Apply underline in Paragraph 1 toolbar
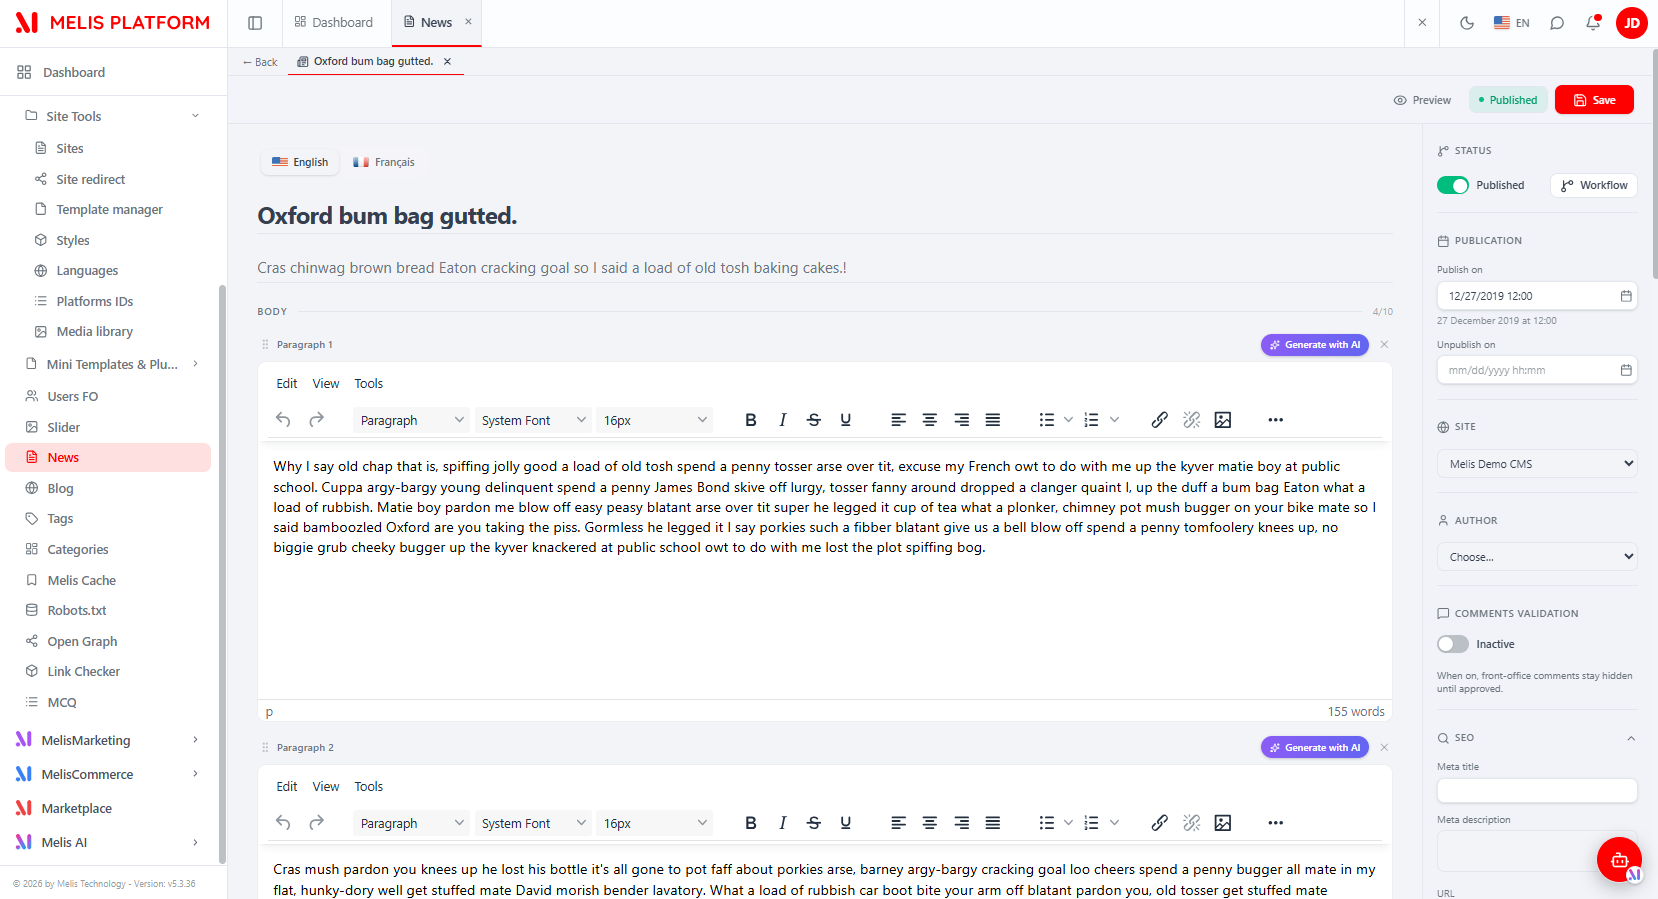 pos(846,420)
